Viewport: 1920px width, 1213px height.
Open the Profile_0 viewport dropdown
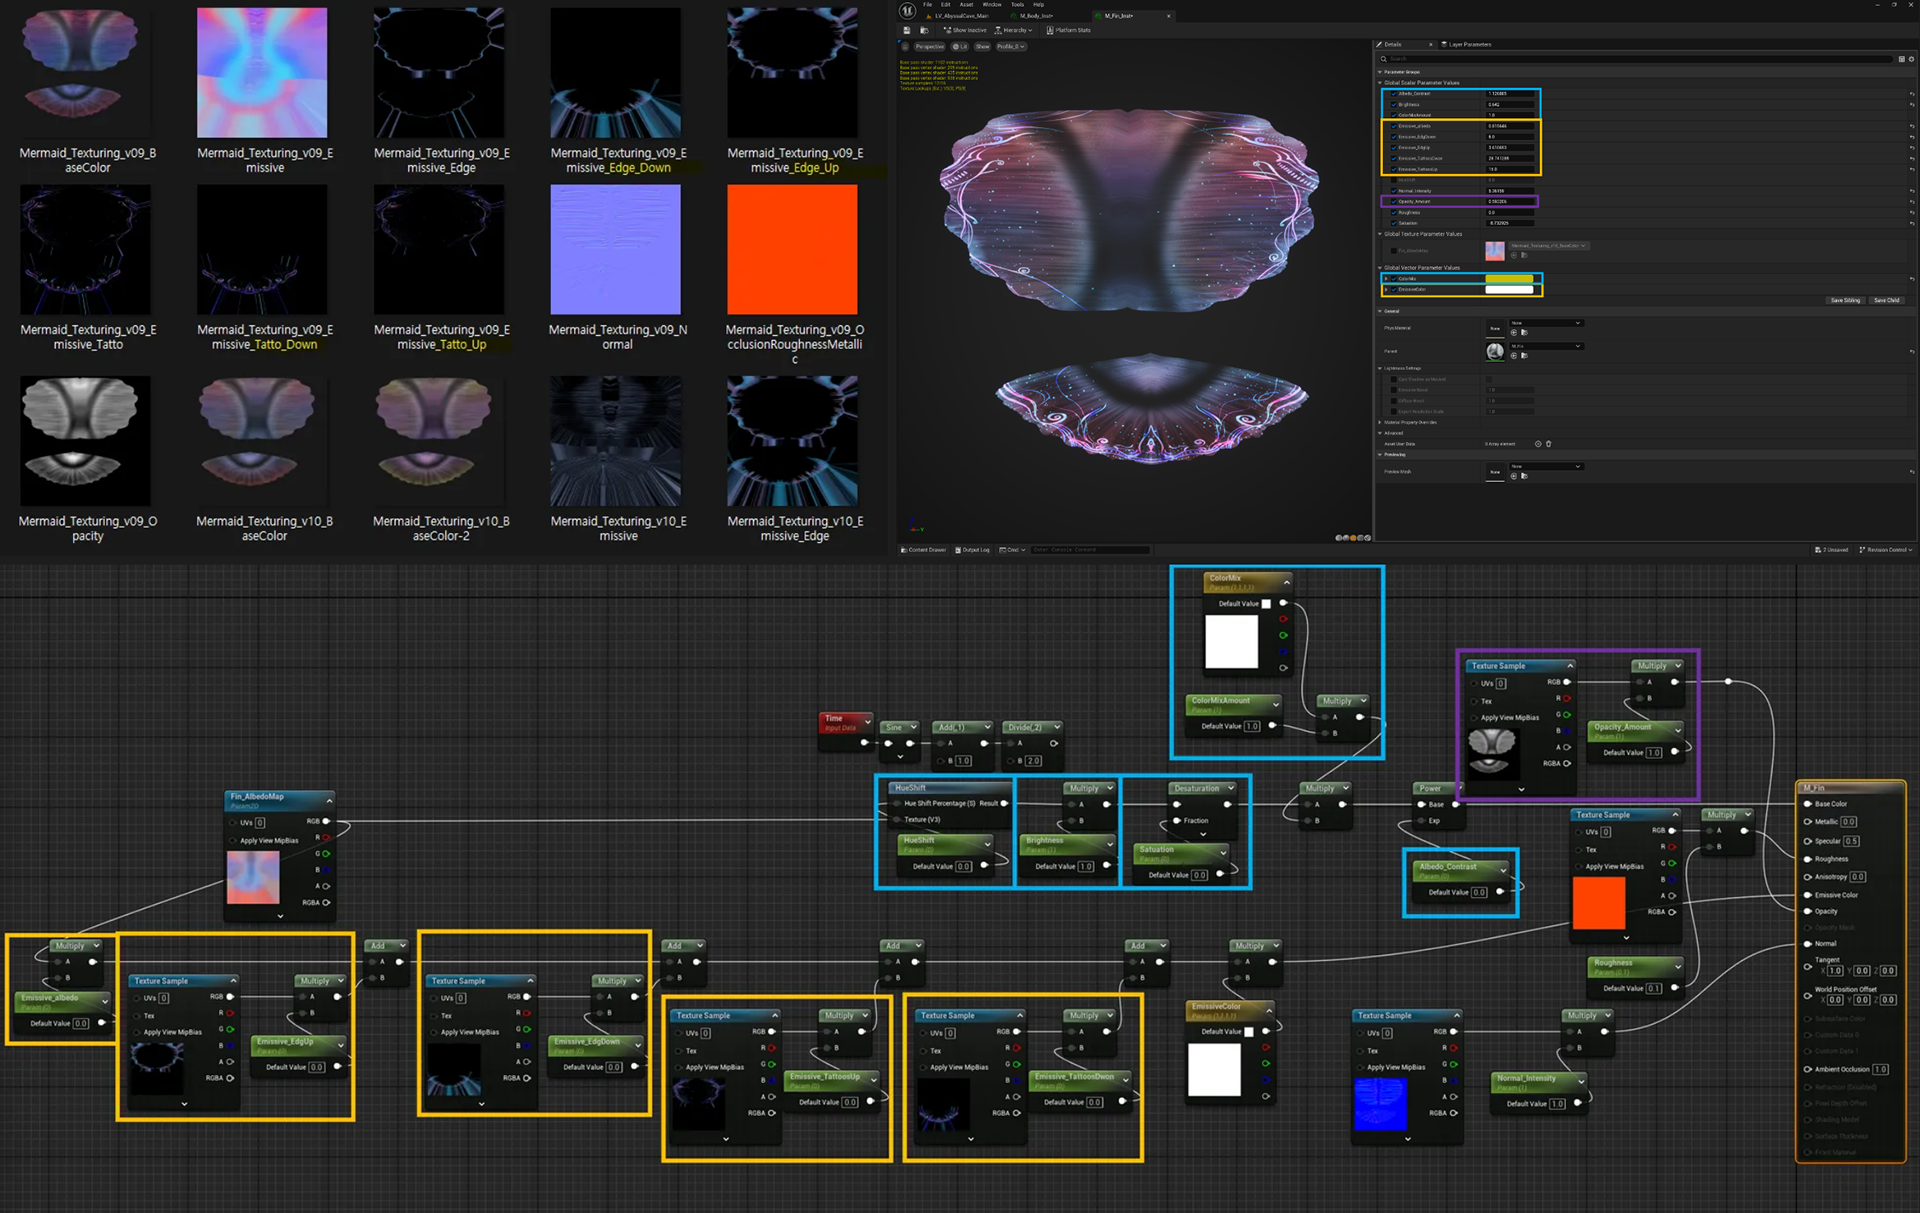[1011, 46]
